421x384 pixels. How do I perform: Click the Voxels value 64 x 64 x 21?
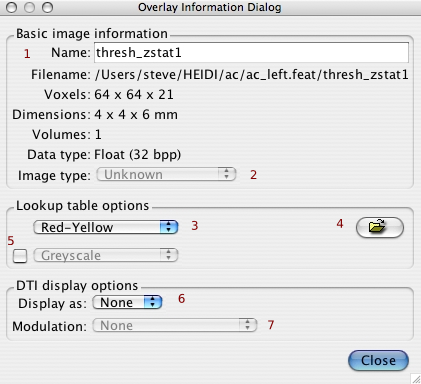click(x=134, y=95)
